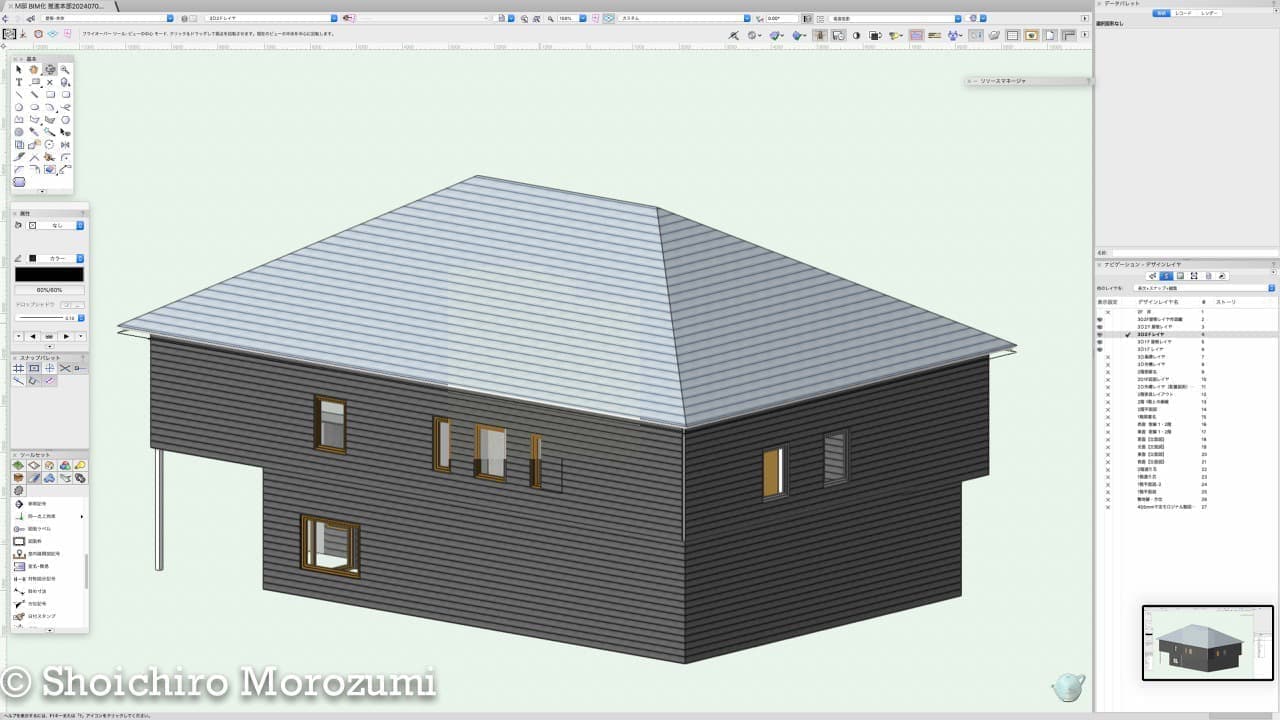The width and height of the screenshot is (1280, 720).
Task: Toggle visibility of layer number 6
Action: click(1100, 350)
